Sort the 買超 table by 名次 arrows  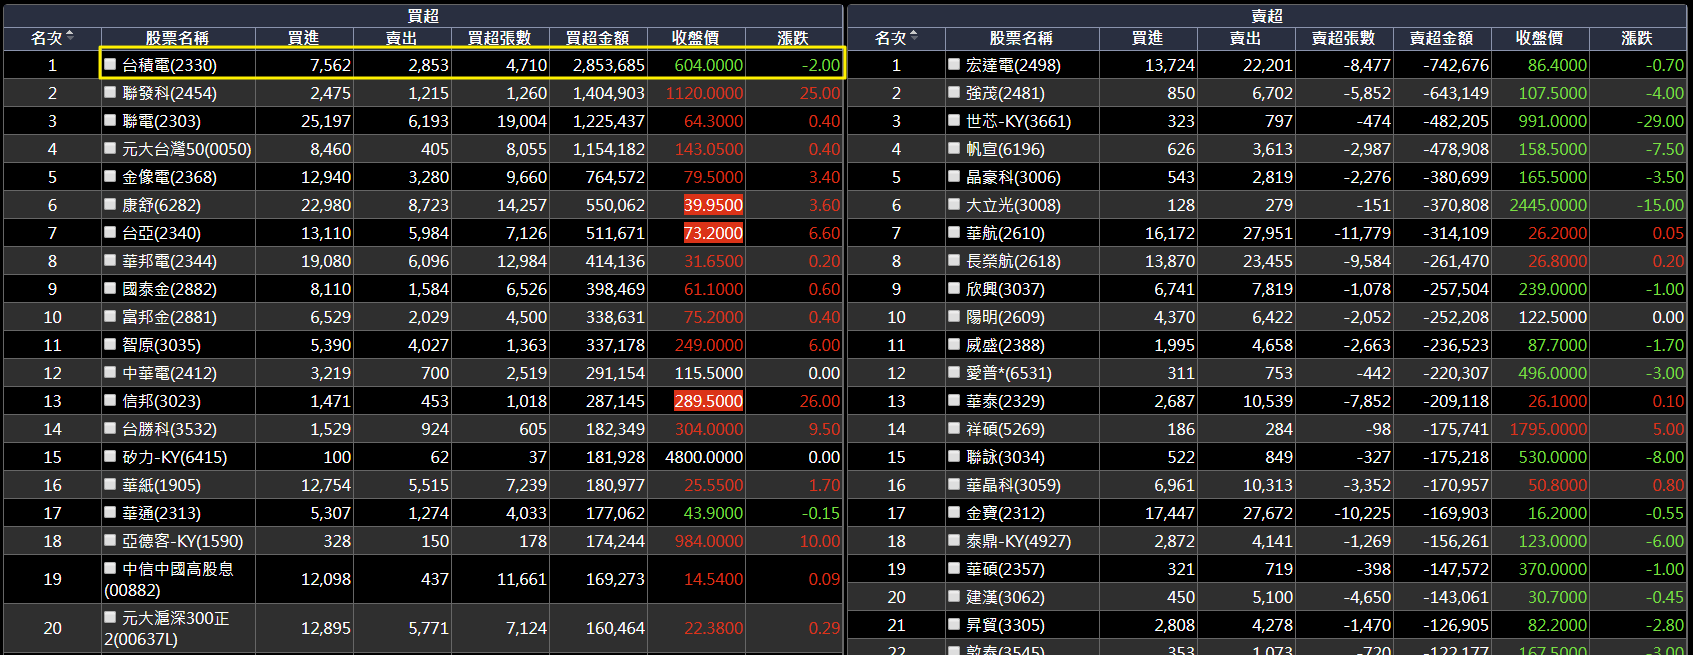(70, 37)
